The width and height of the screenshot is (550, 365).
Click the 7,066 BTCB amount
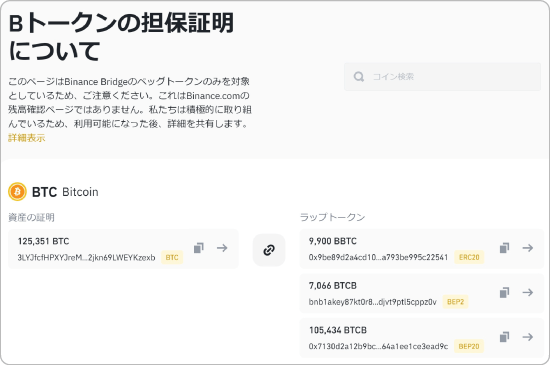[333, 286]
